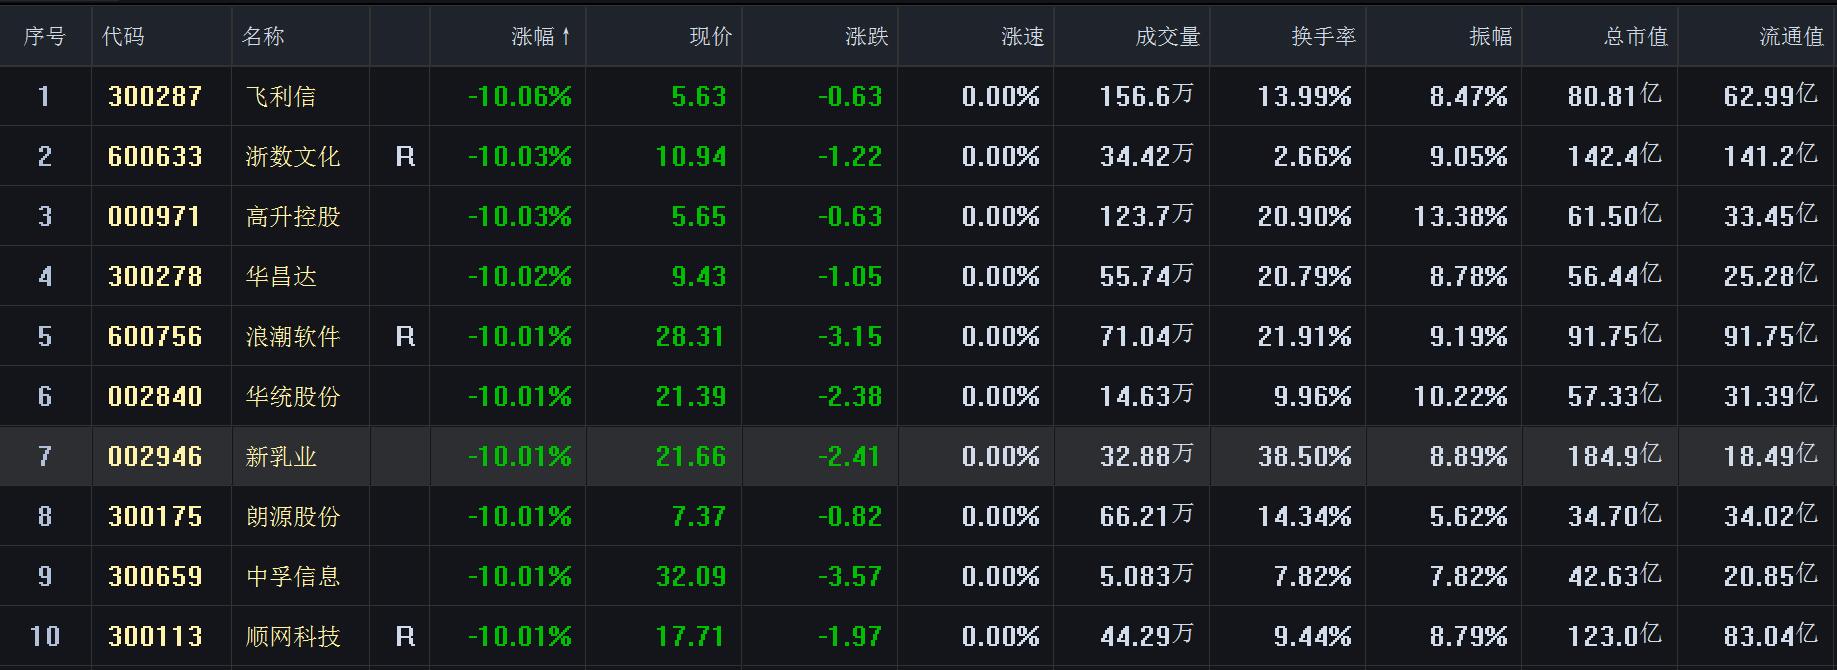This screenshot has width=1837, height=670.
Task: Click the 156.6万 volume of 飞利信
Action: pyautogui.click(x=1146, y=97)
